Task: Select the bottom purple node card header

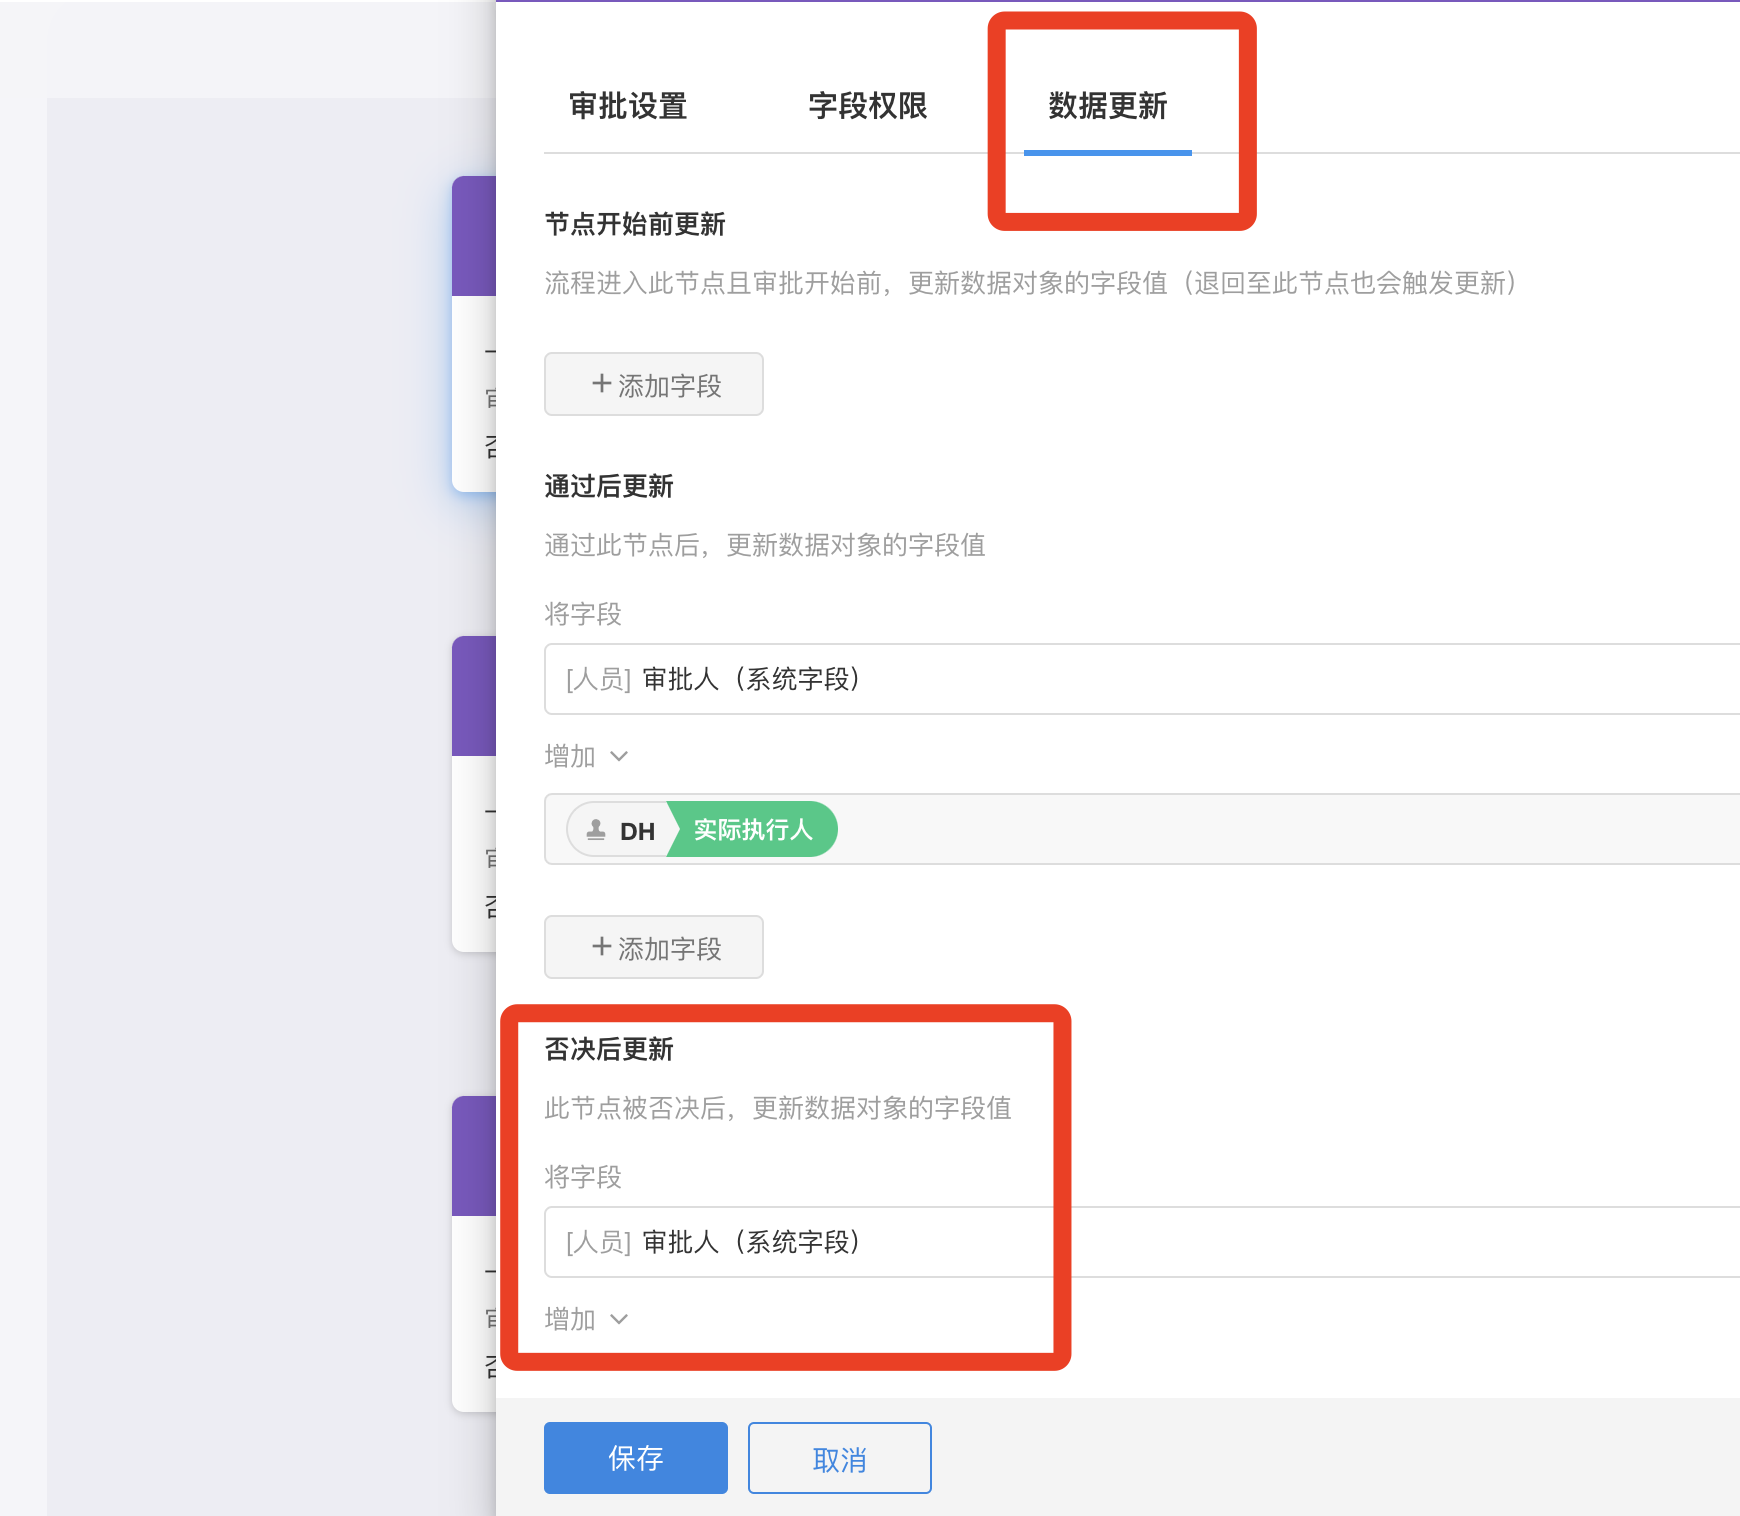Action: pyautogui.click(x=474, y=1156)
